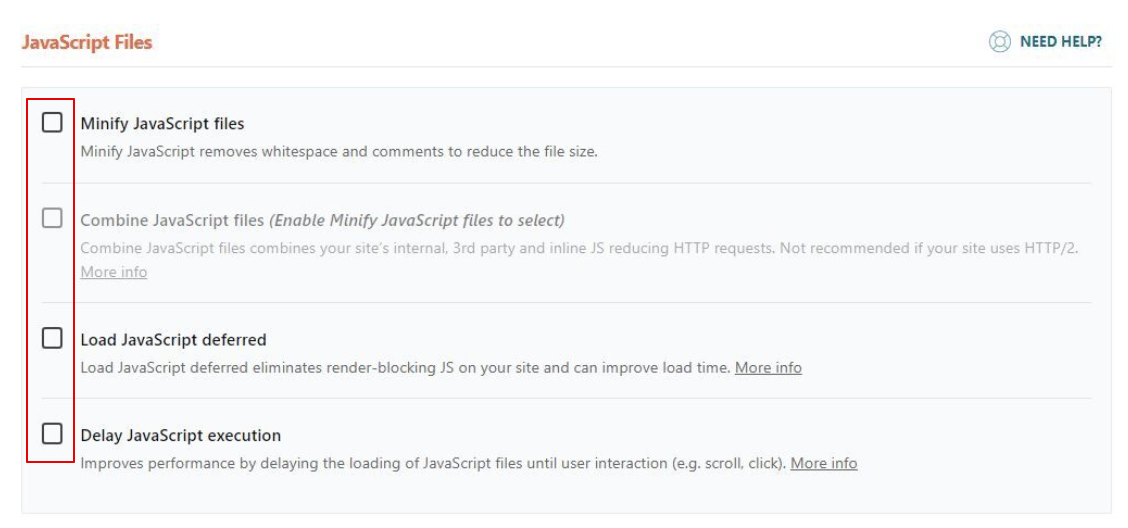
Task: Click the lifebuoy help icon
Action: [x=999, y=42]
